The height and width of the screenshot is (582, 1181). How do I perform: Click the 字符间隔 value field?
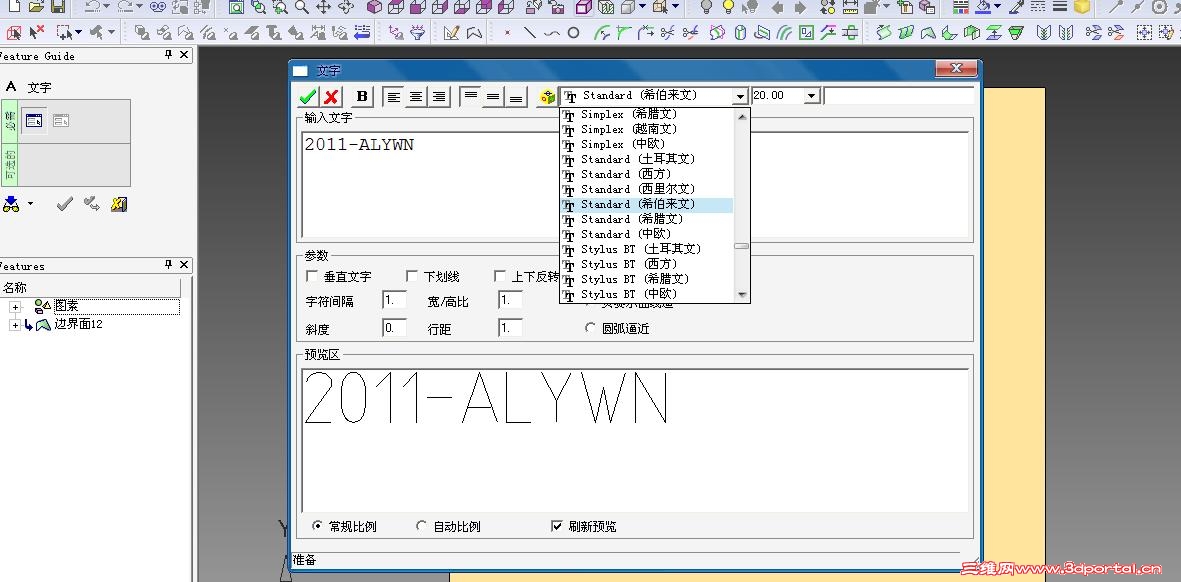tap(394, 300)
